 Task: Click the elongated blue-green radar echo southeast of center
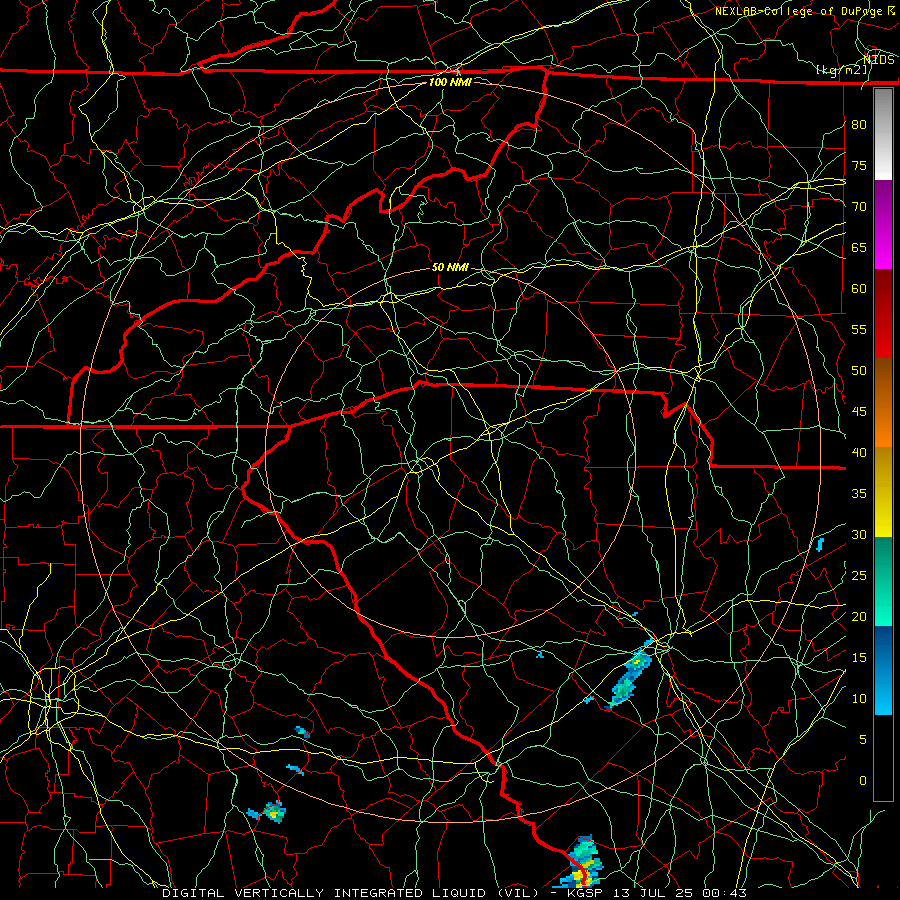click(x=629, y=676)
